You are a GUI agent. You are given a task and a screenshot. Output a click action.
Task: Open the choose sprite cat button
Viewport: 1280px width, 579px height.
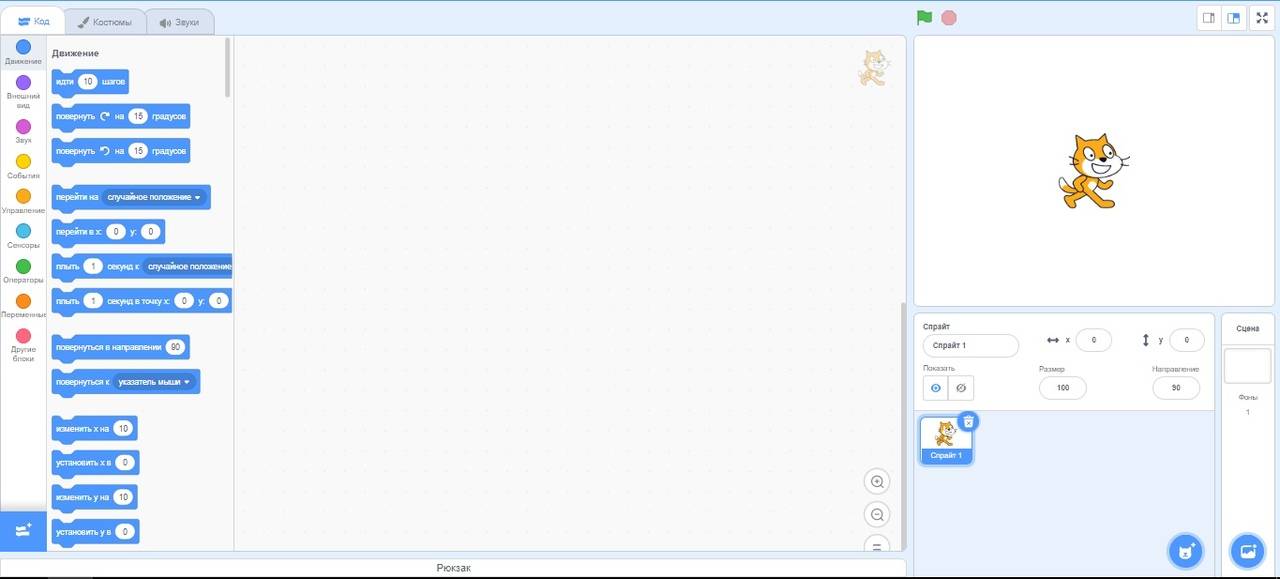coord(1186,550)
